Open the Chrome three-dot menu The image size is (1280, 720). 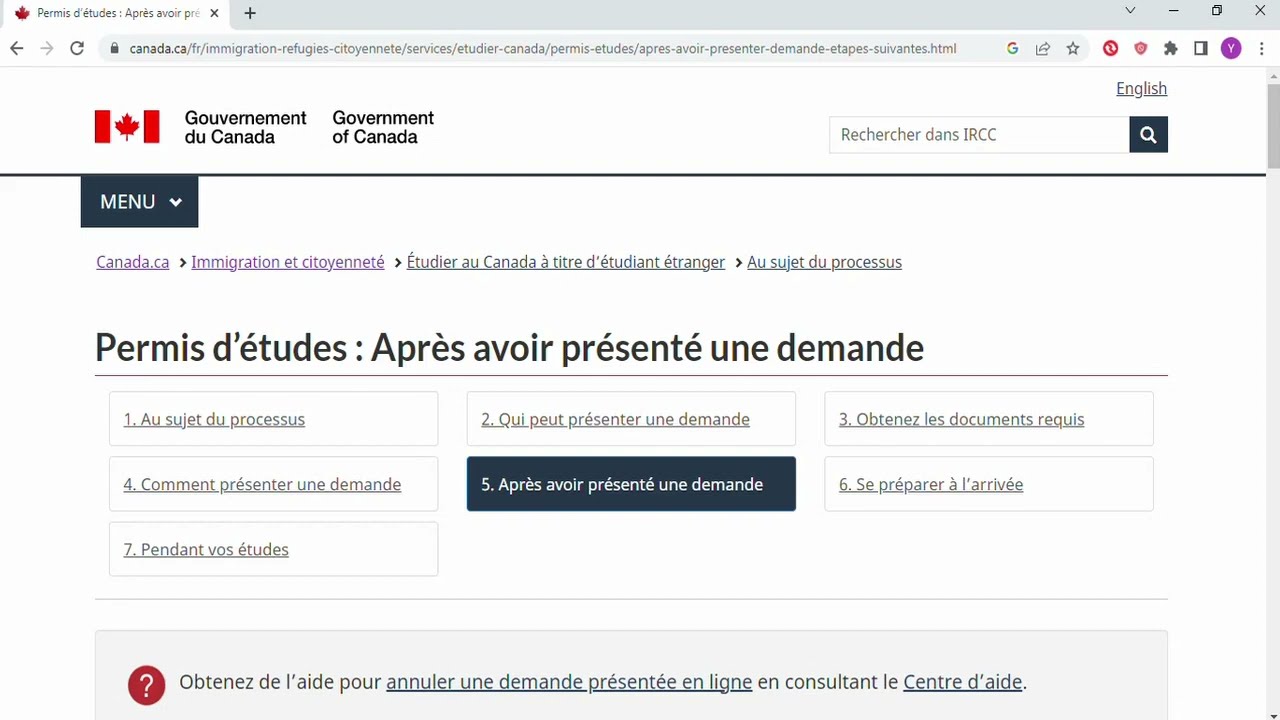click(1262, 48)
